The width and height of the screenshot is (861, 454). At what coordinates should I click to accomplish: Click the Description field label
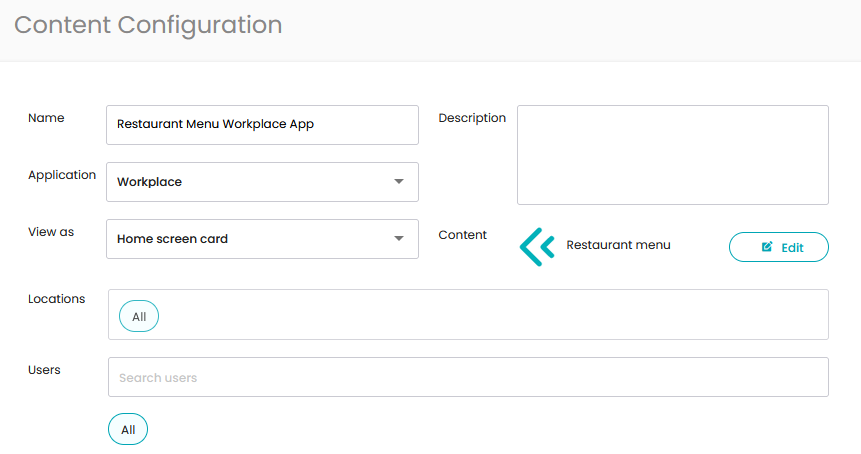(x=472, y=118)
